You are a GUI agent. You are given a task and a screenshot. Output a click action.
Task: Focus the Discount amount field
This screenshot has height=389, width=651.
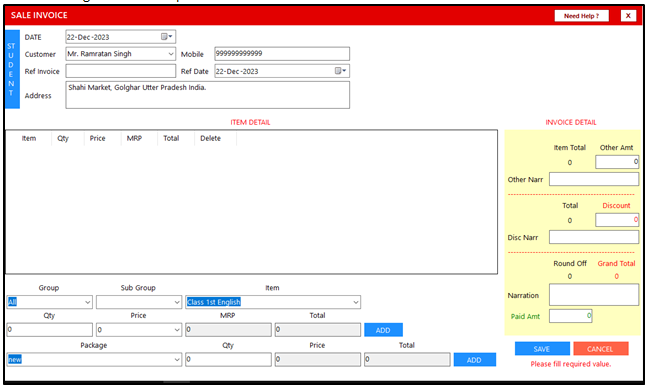pos(617,220)
